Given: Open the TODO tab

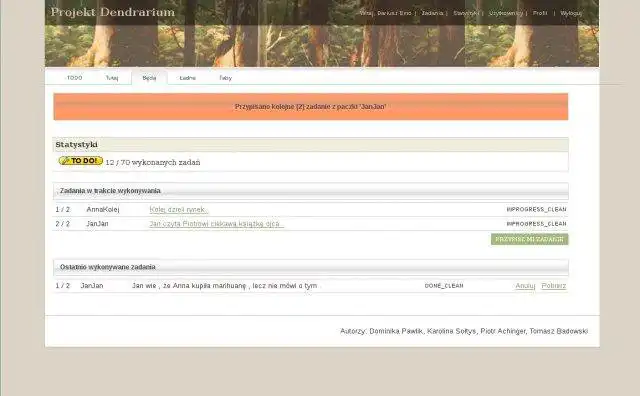Looking at the screenshot, I should click(x=74, y=78).
